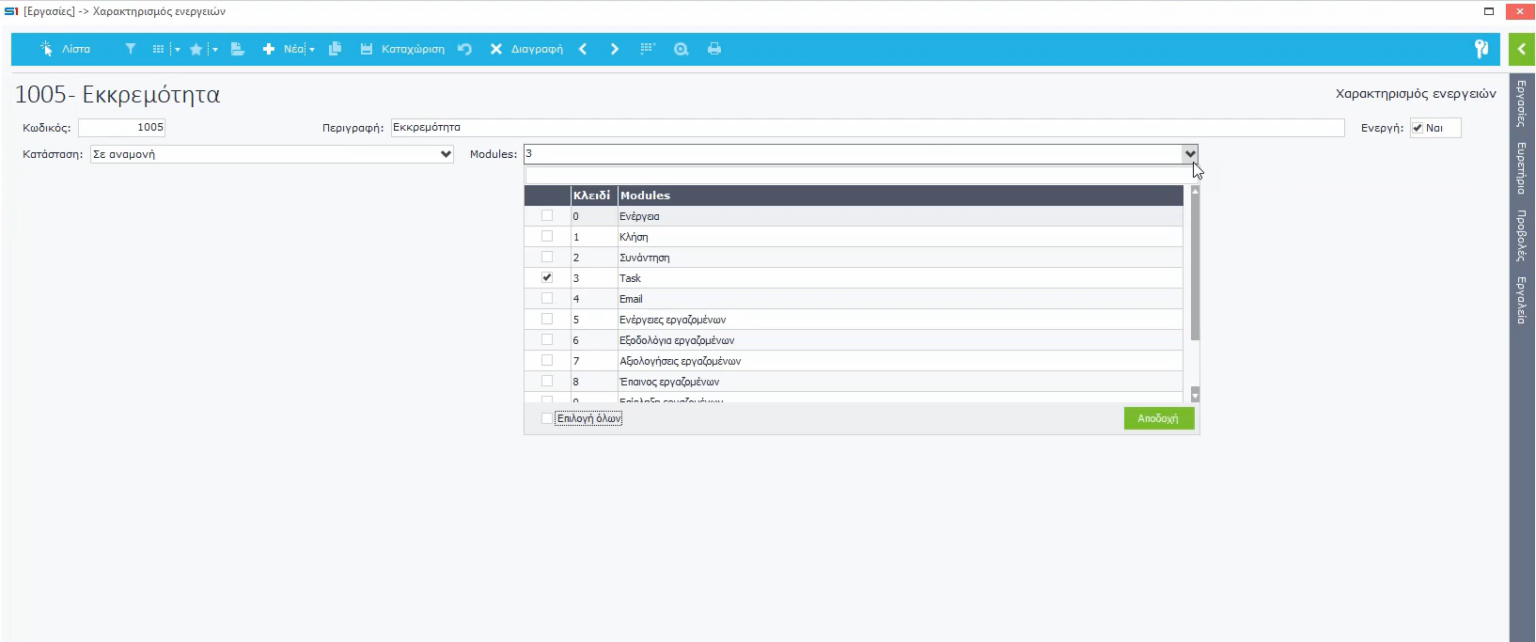This screenshot has height=642, width=1536.
Task: Click the small grid settings icon
Action: (x=648, y=49)
